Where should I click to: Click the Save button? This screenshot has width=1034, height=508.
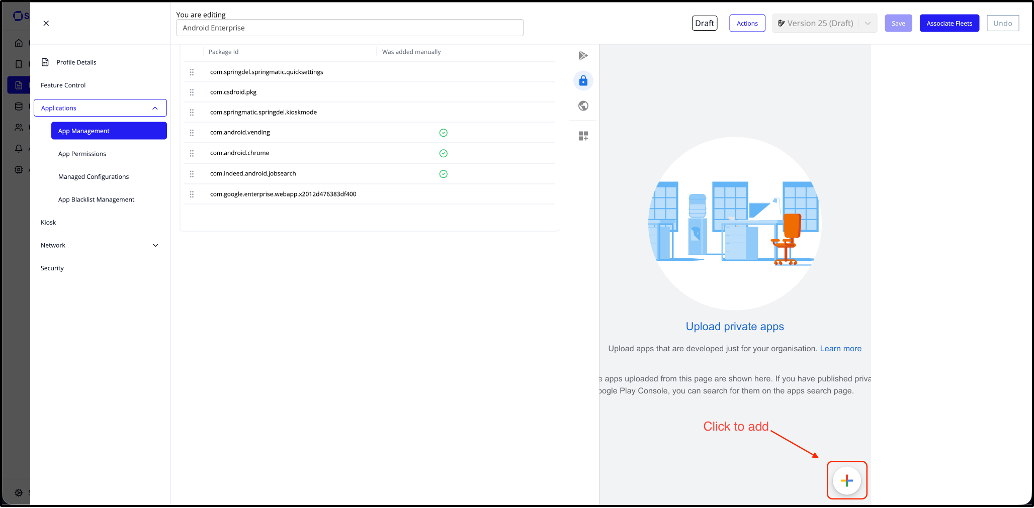pyautogui.click(x=898, y=23)
